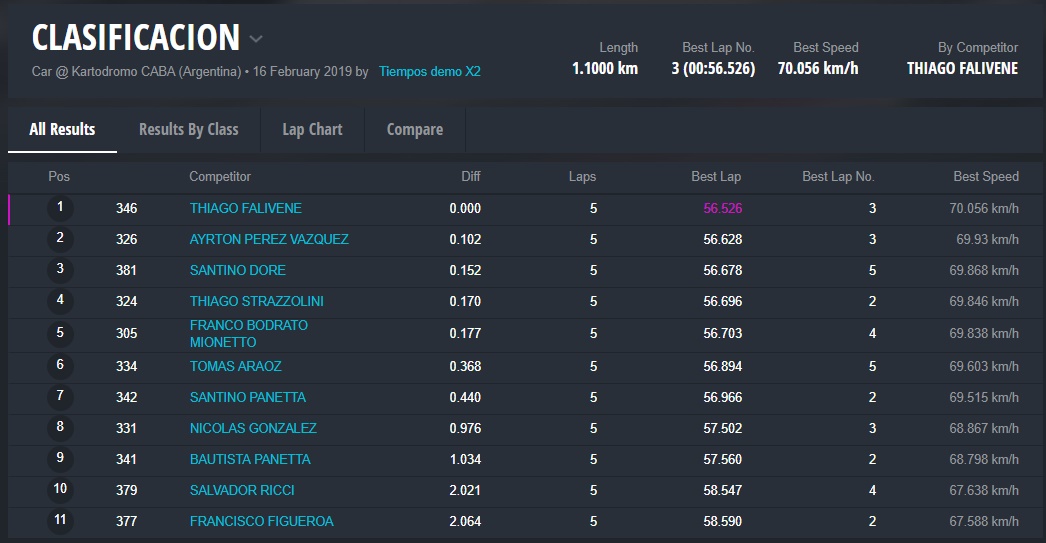1046x543 pixels.
Task: Open competitor THIAGO FALIVENE
Action: 245,208
